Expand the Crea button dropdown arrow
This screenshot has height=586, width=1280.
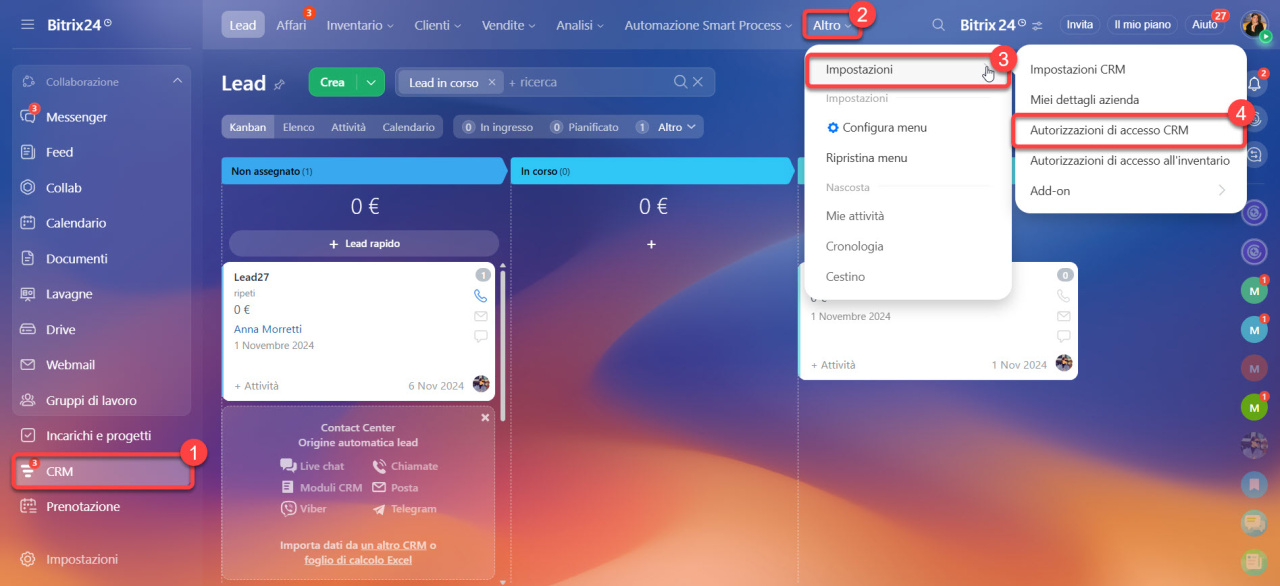click(371, 82)
